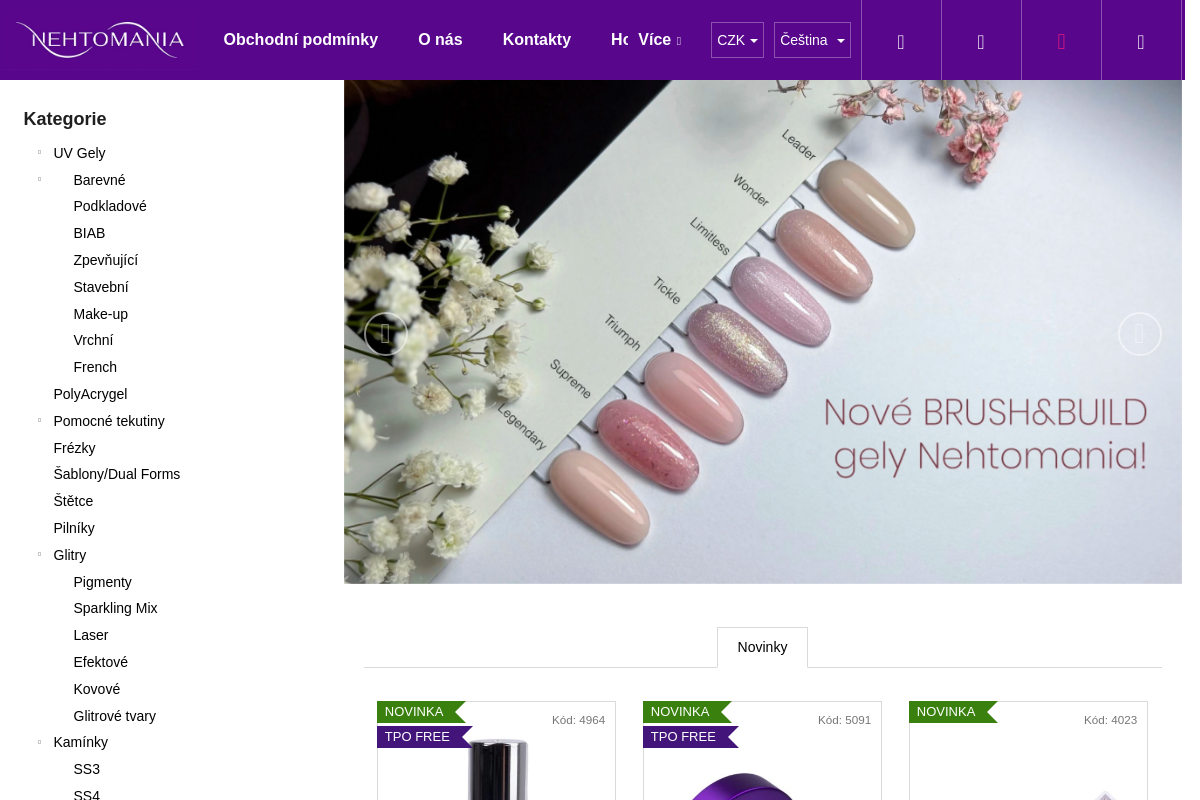Open the UV Gely category
Viewport: 1200px width, 800px height.
tap(79, 153)
